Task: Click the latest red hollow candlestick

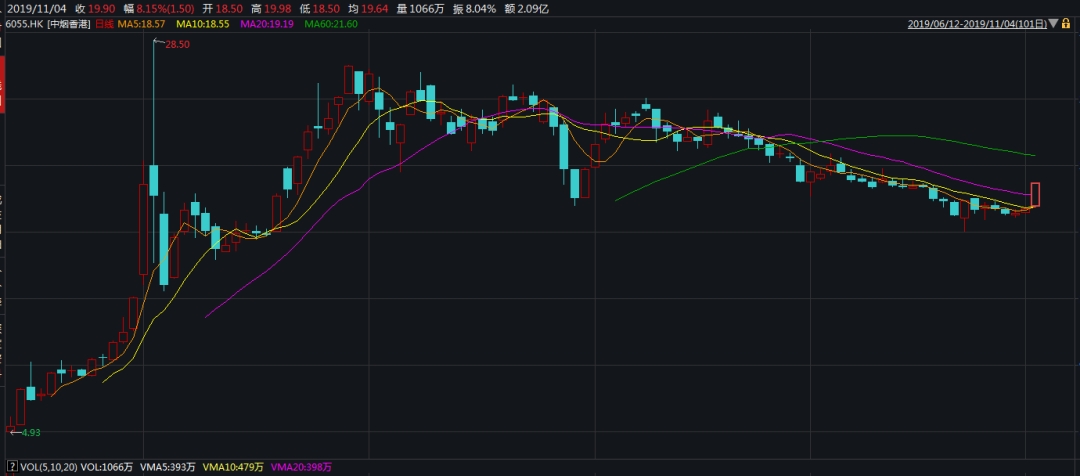Action: click(x=1035, y=194)
